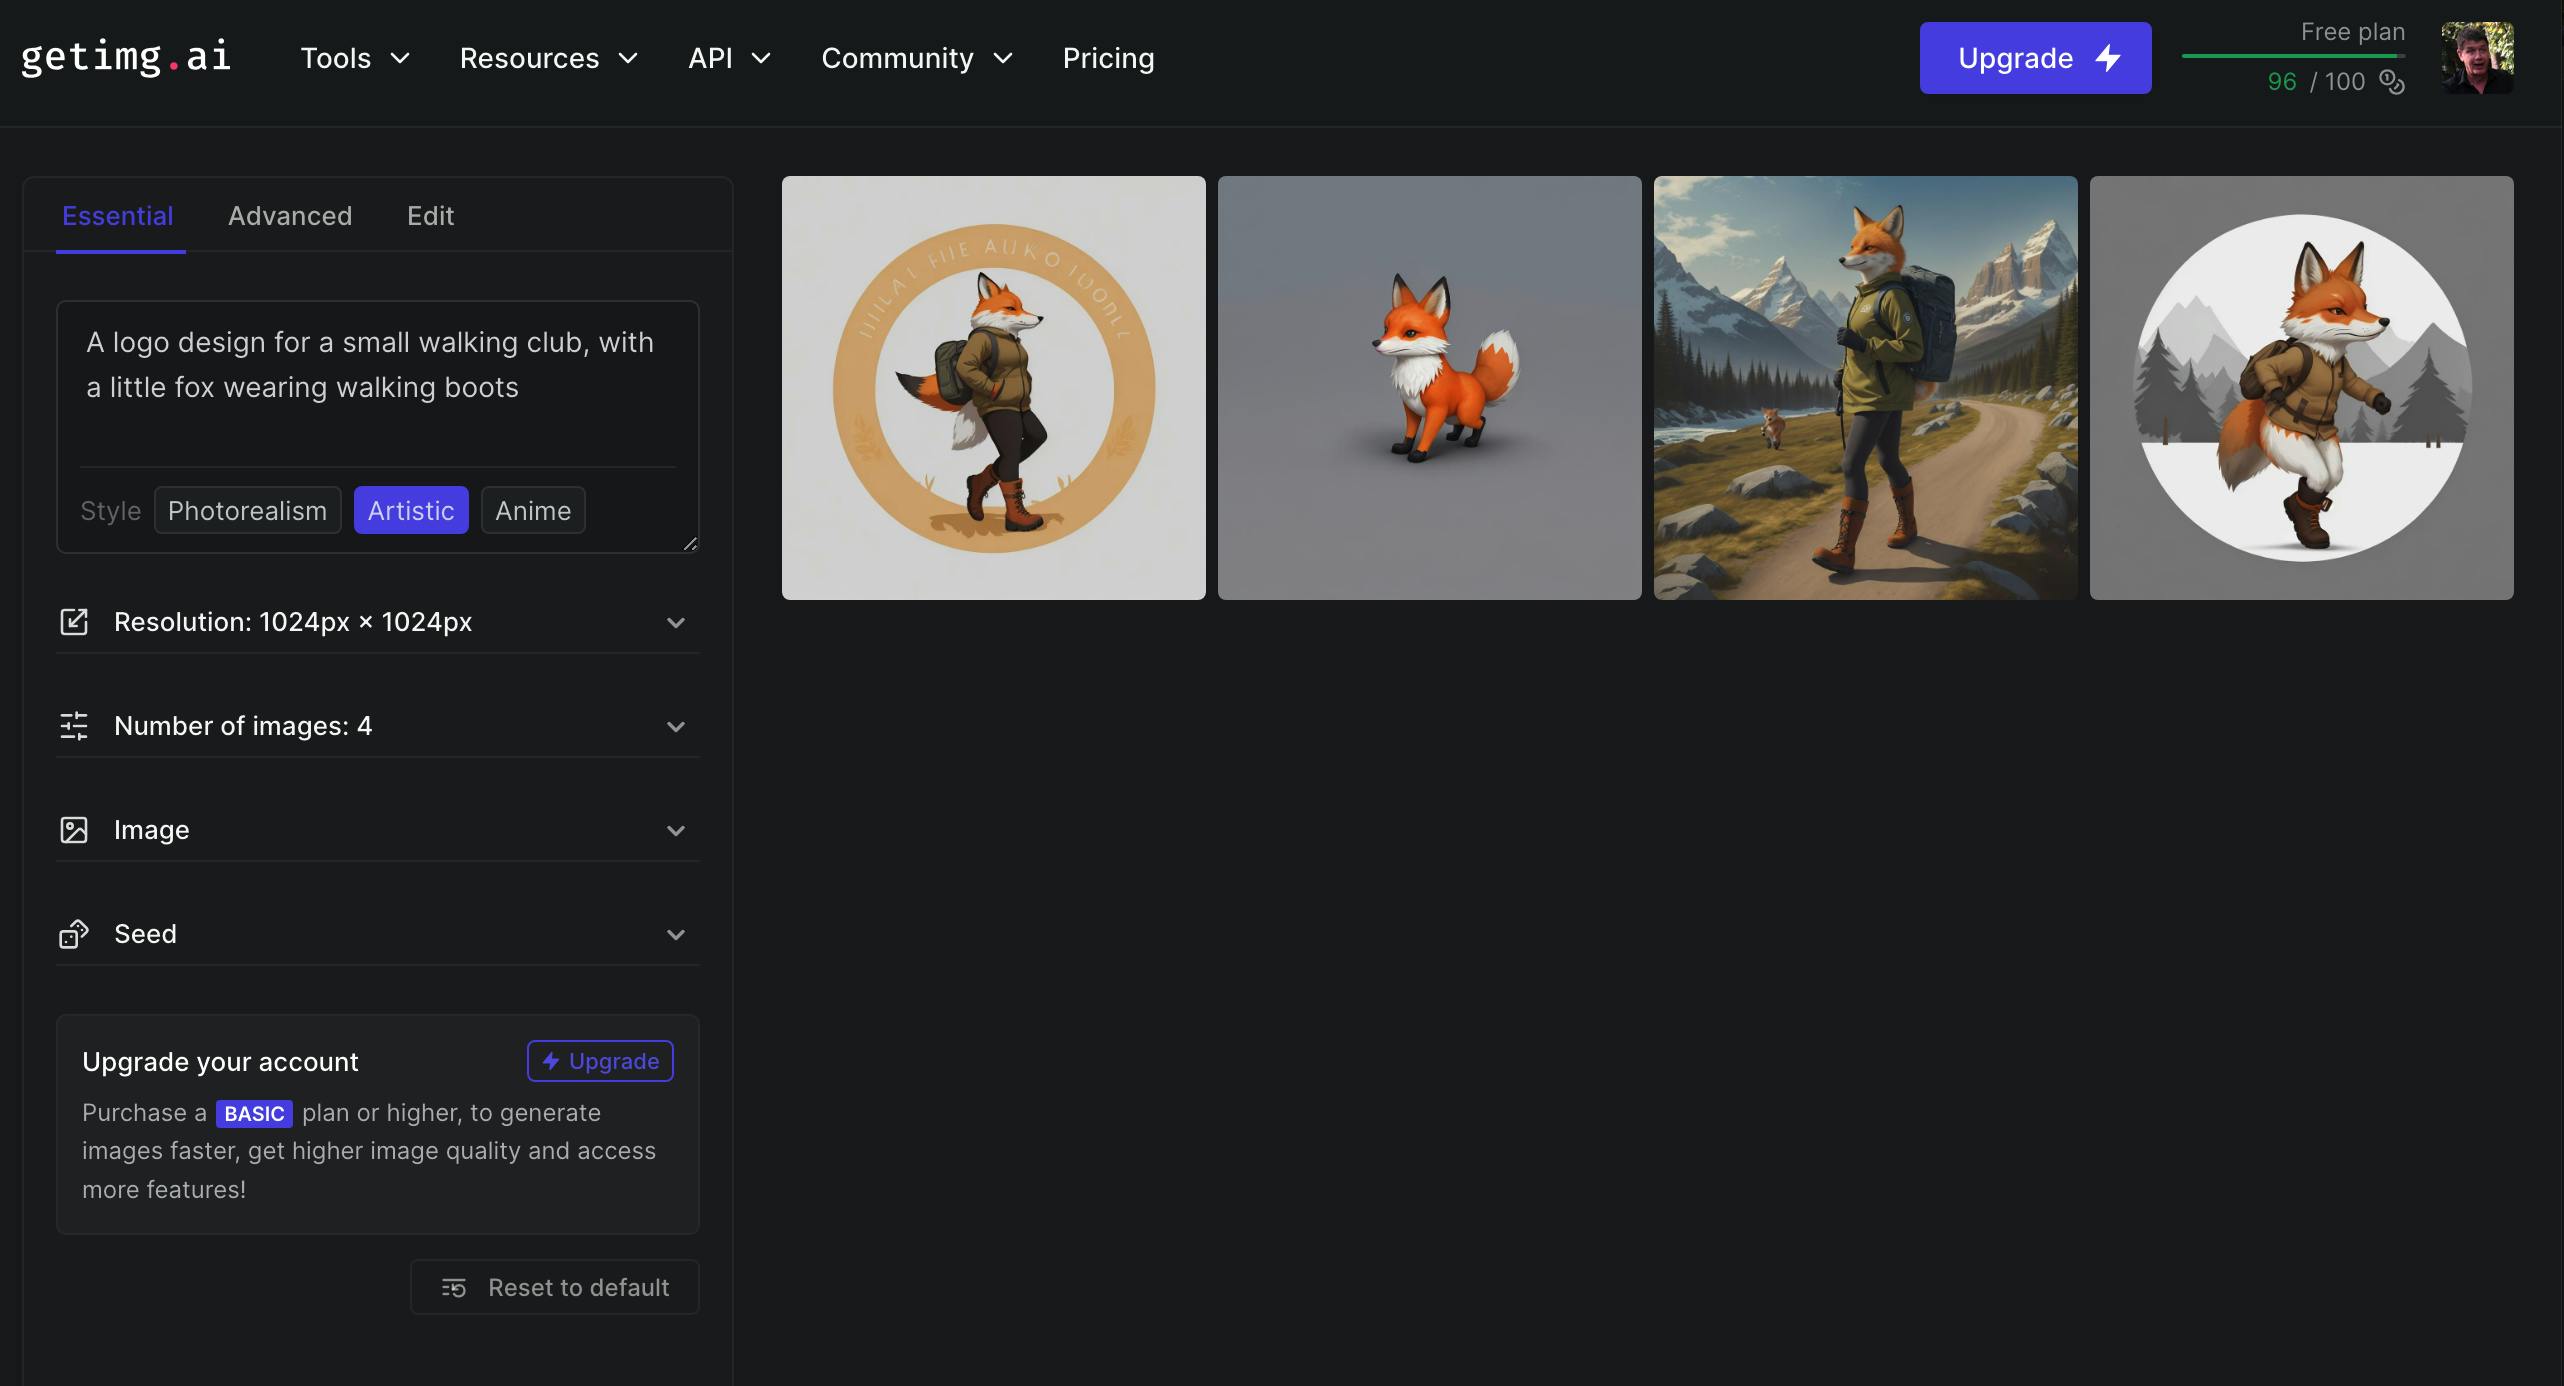Click the number of images sliders icon

click(x=74, y=726)
